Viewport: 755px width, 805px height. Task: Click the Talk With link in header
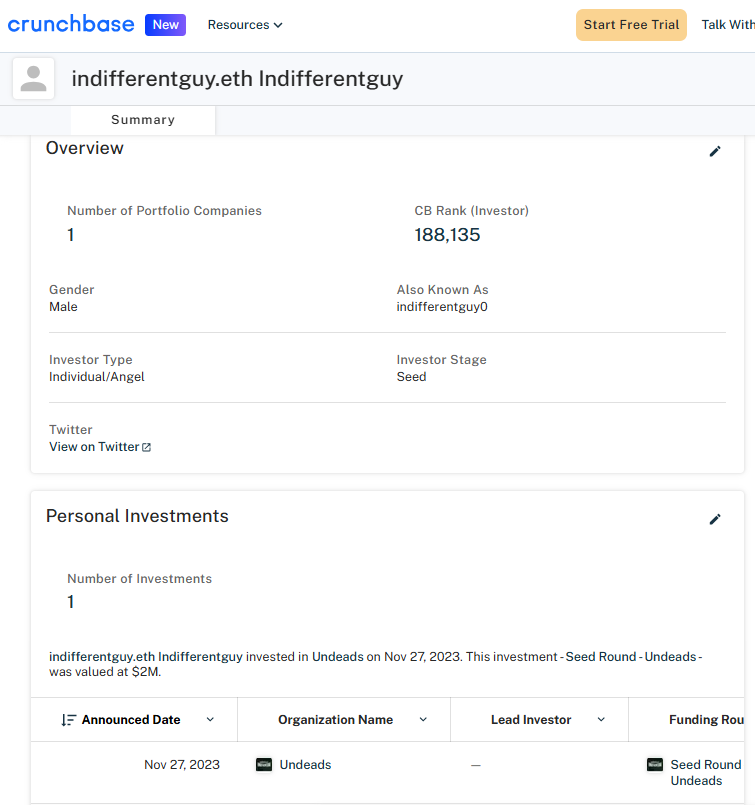(x=727, y=25)
